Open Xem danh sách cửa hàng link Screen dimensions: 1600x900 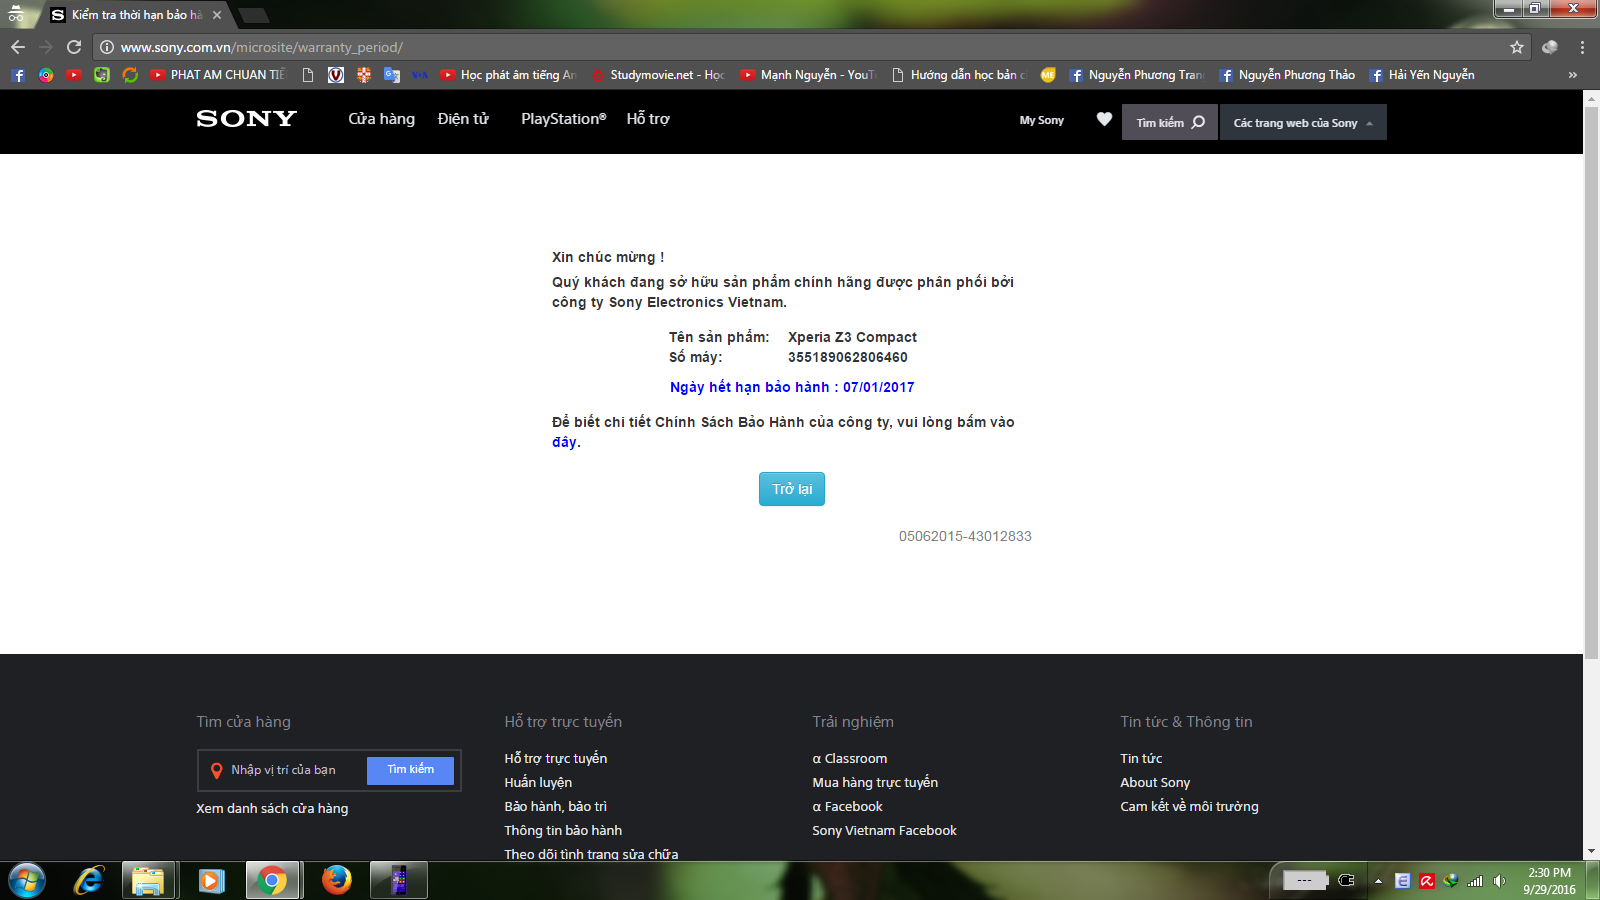point(272,808)
